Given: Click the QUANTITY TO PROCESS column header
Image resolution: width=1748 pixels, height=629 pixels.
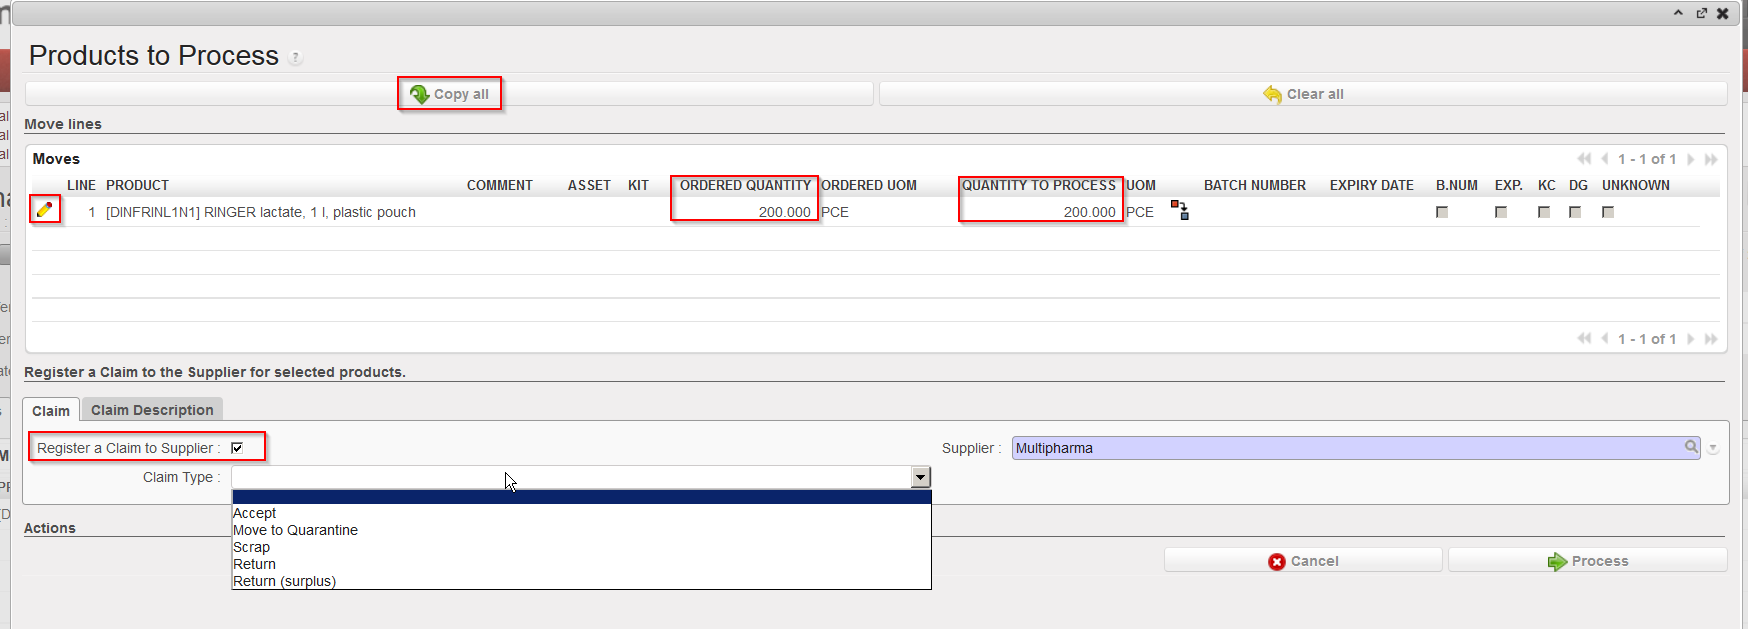Looking at the screenshot, I should coord(1039,185).
